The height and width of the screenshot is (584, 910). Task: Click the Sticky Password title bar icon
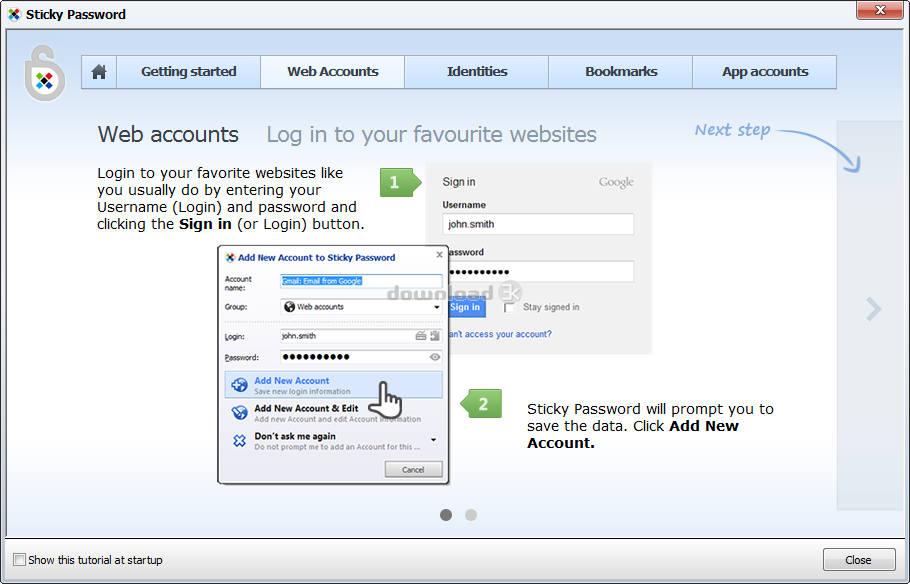pos(14,15)
